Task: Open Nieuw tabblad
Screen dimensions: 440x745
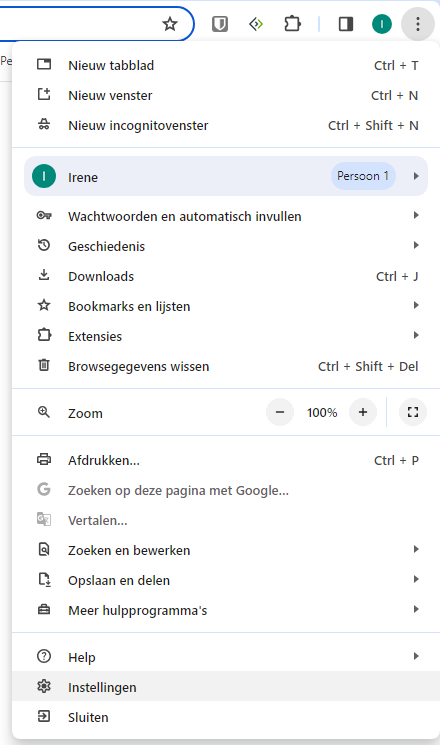Action: coord(226,65)
